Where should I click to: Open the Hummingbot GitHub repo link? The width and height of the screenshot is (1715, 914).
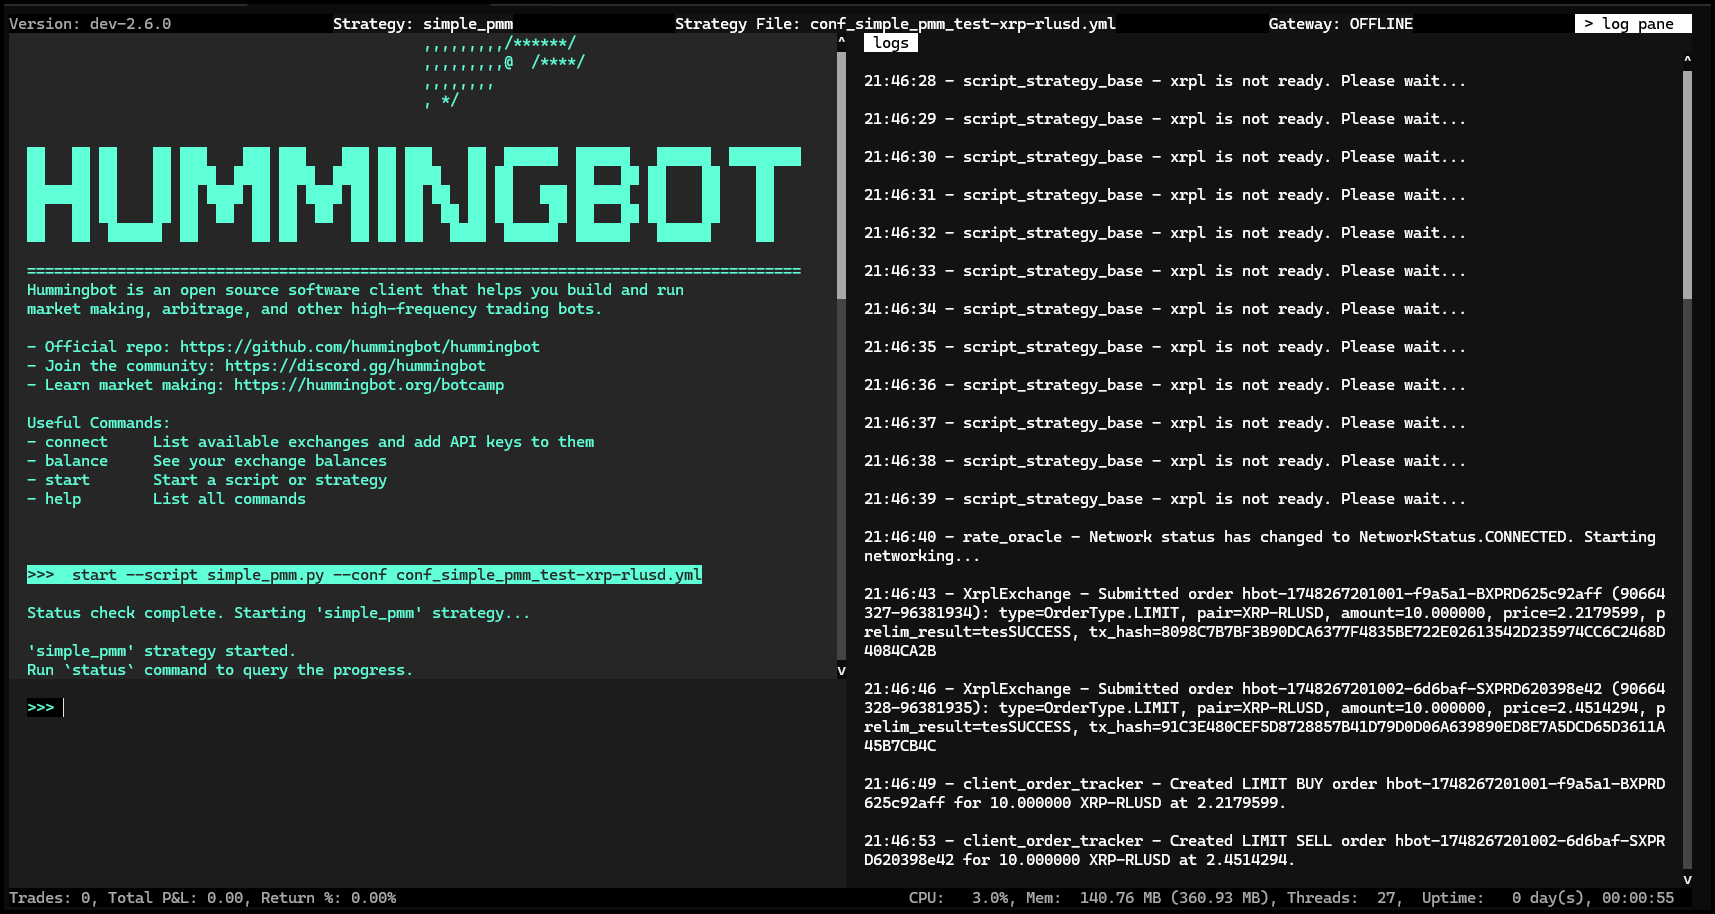[x=359, y=347]
